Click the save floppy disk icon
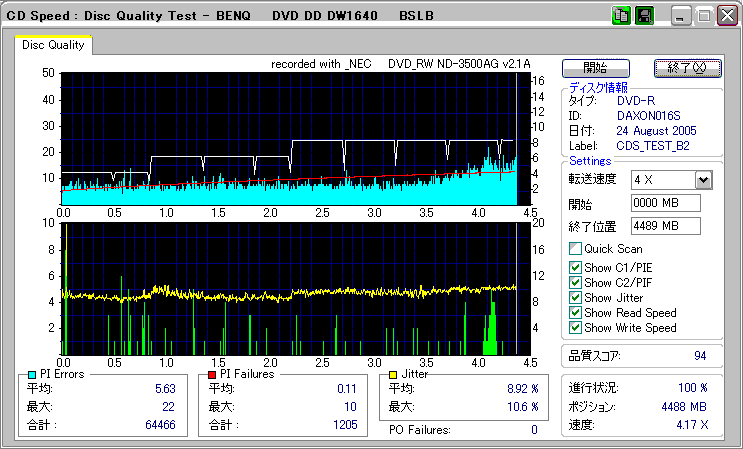Viewport: 743px width, 449px height. point(644,16)
